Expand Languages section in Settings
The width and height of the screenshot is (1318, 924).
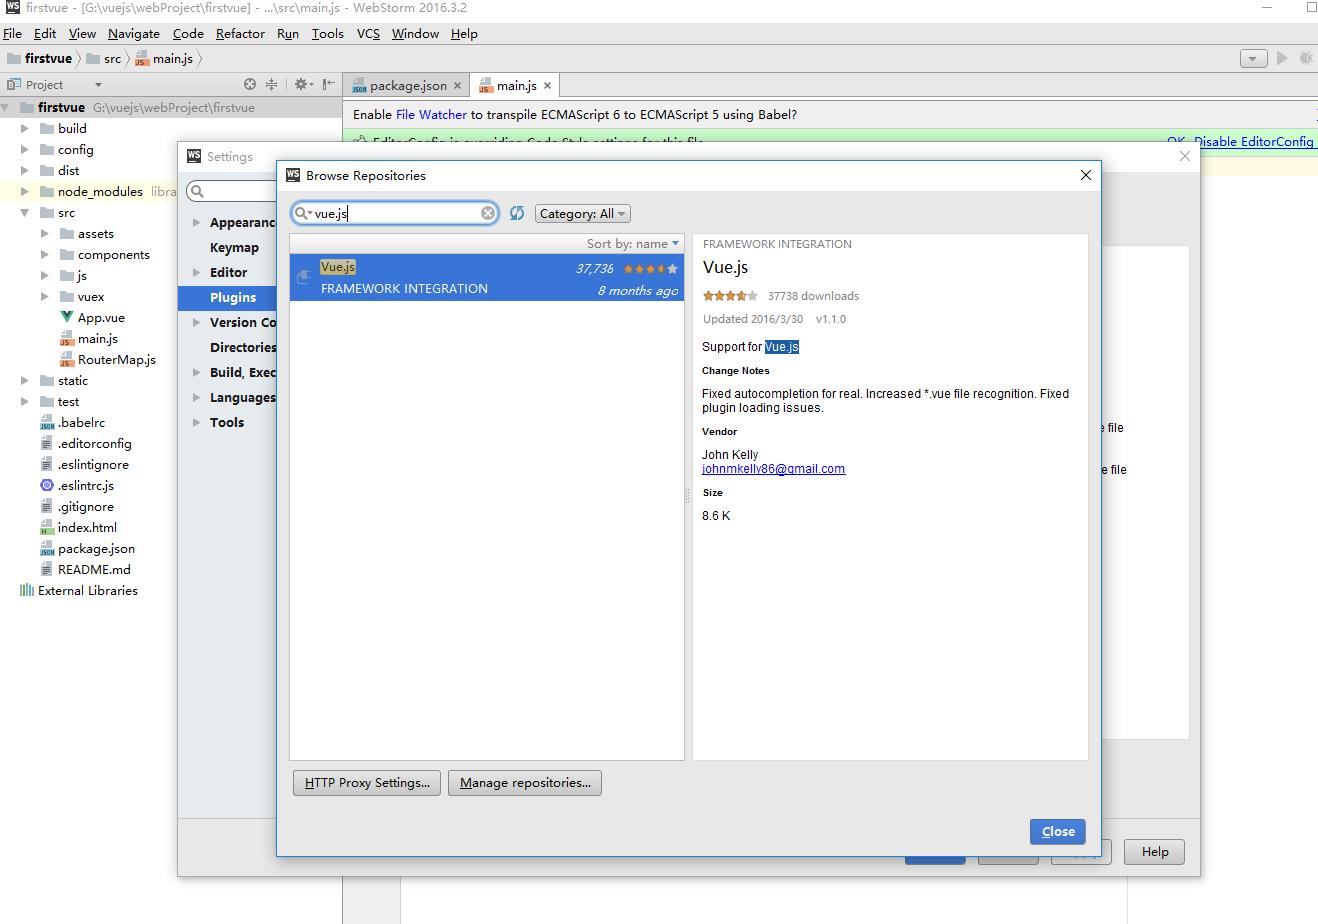click(197, 398)
